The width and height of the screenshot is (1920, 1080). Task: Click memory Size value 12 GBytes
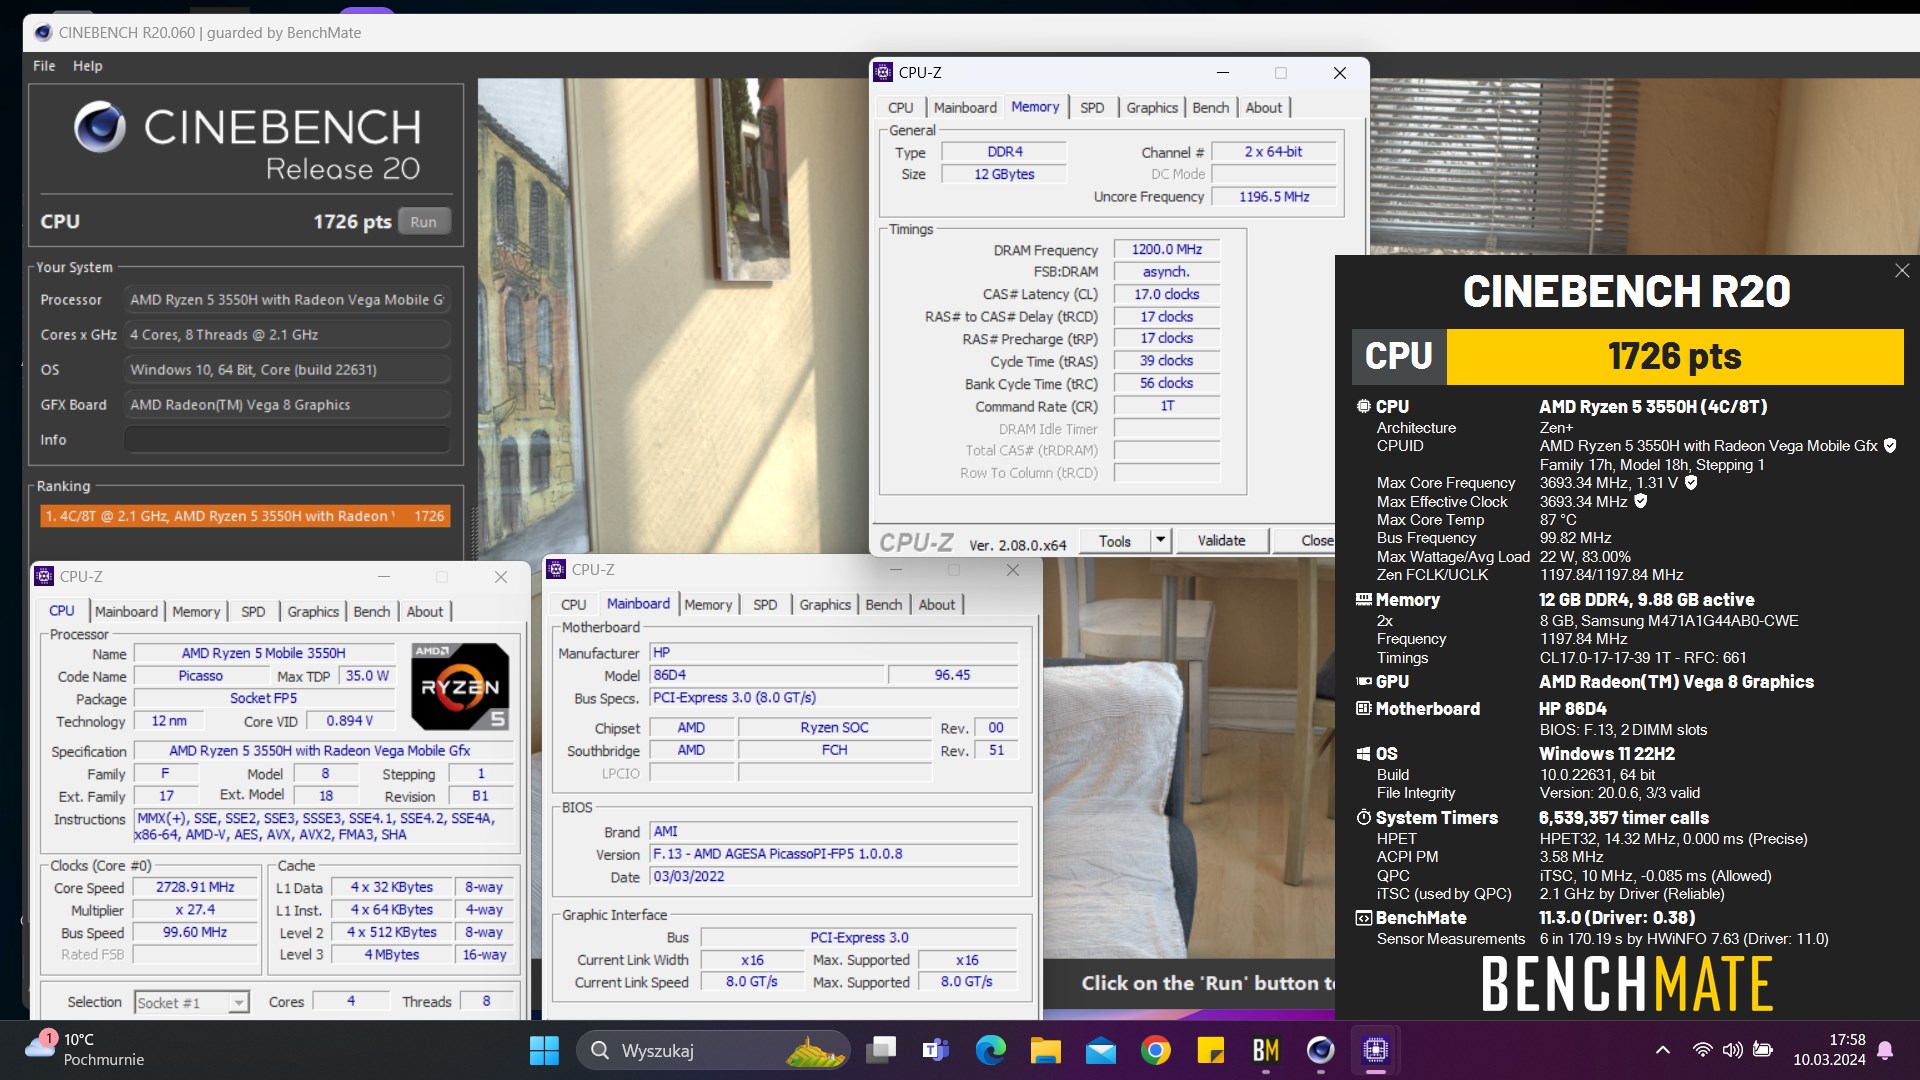[x=1004, y=174]
